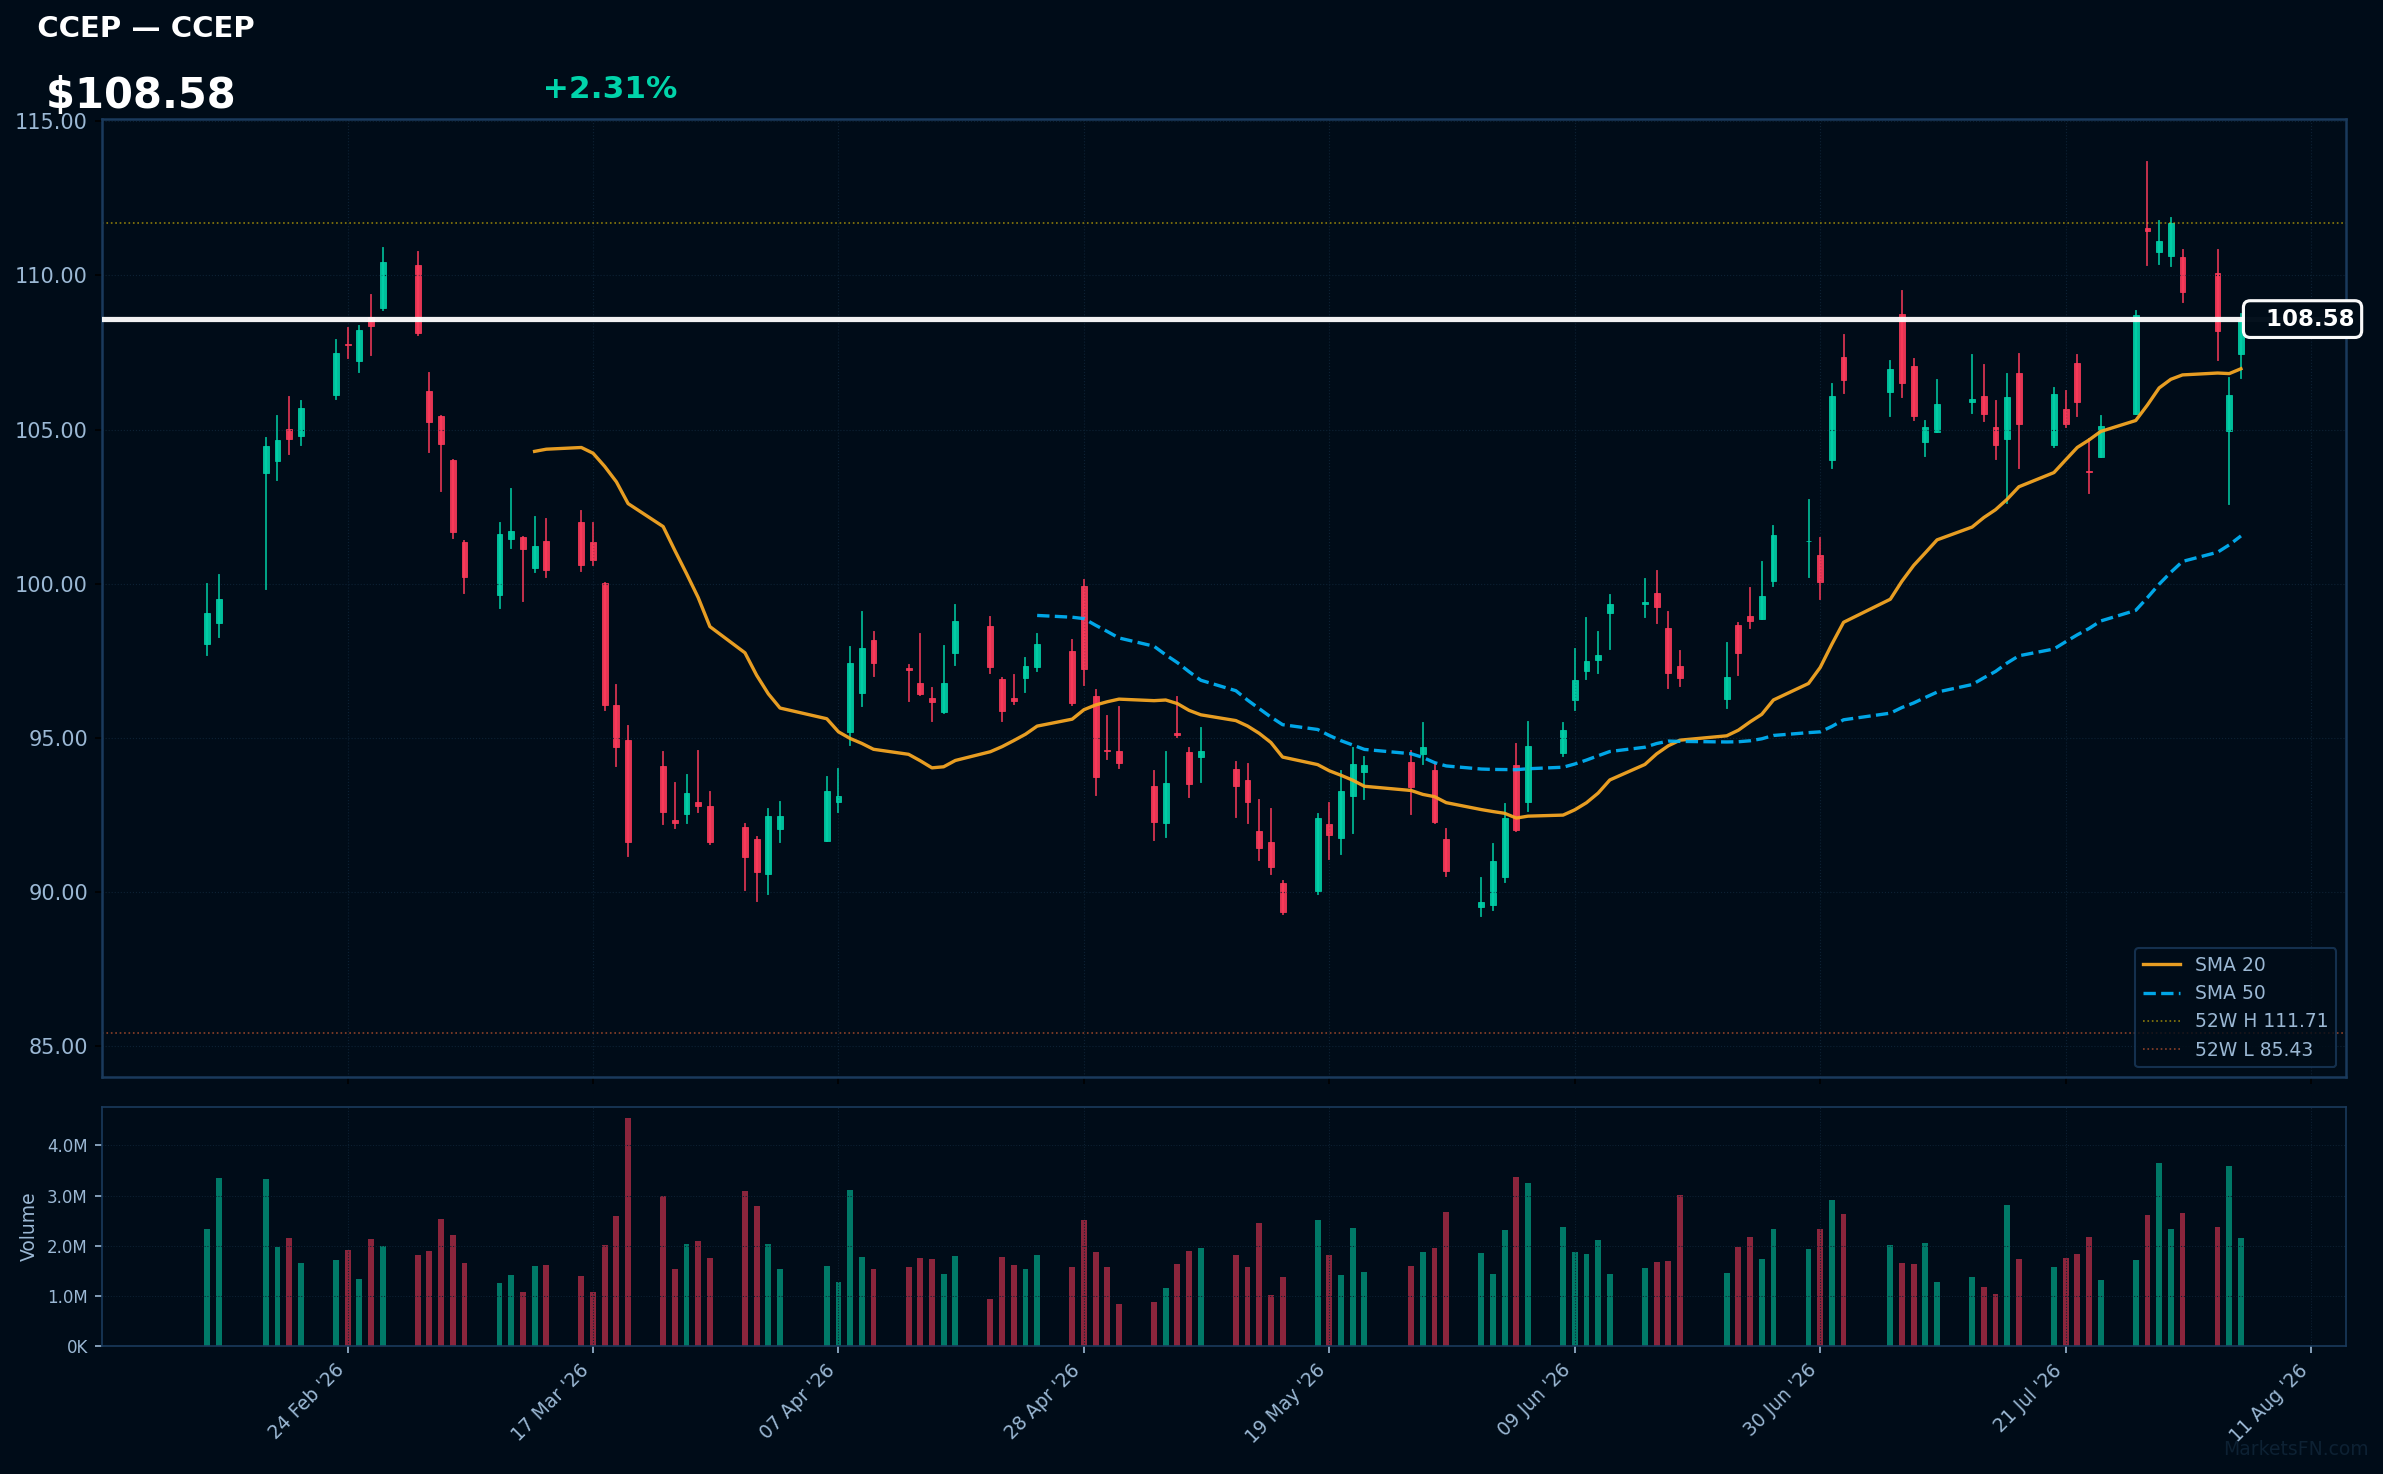Click the blue dashed SMA 50 legend swatch
Viewport: 2383px width, 1474px height.
pyautogui.click(x=2161, y=993)
